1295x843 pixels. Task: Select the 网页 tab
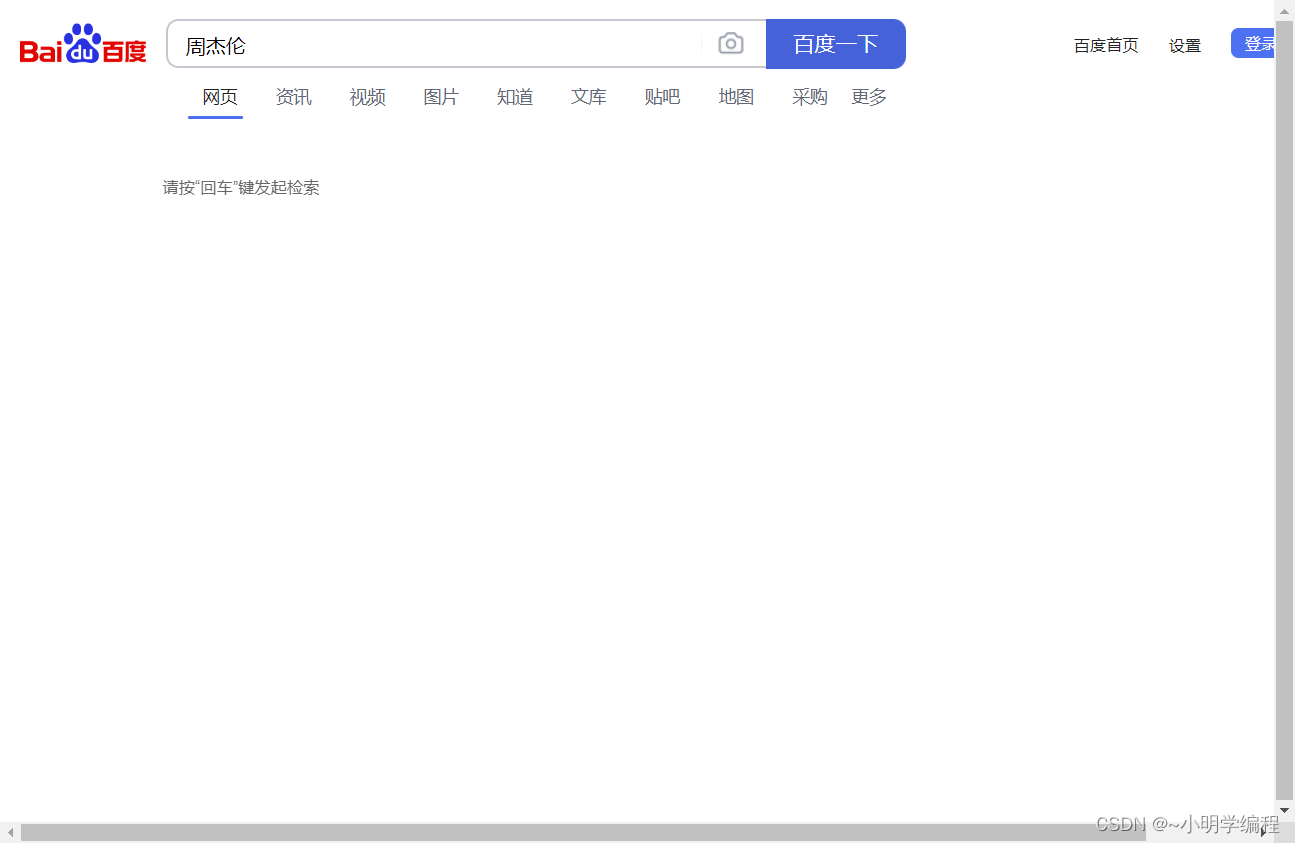pos(220,97)
